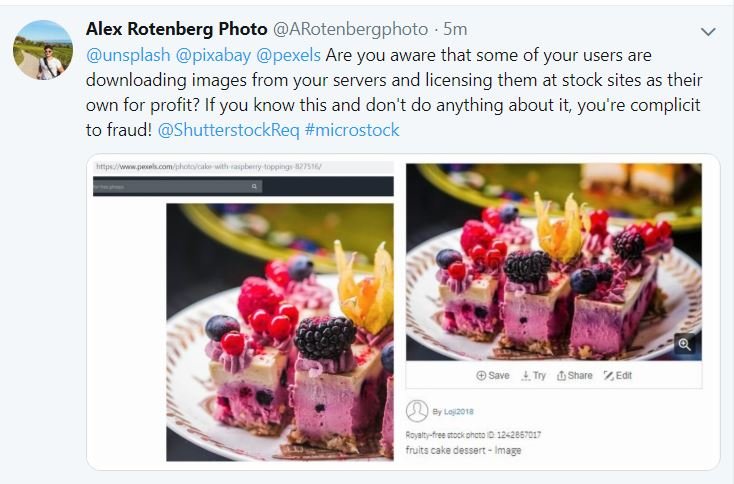
Task: Click the Share button under the photo
Action: [575, 375]
